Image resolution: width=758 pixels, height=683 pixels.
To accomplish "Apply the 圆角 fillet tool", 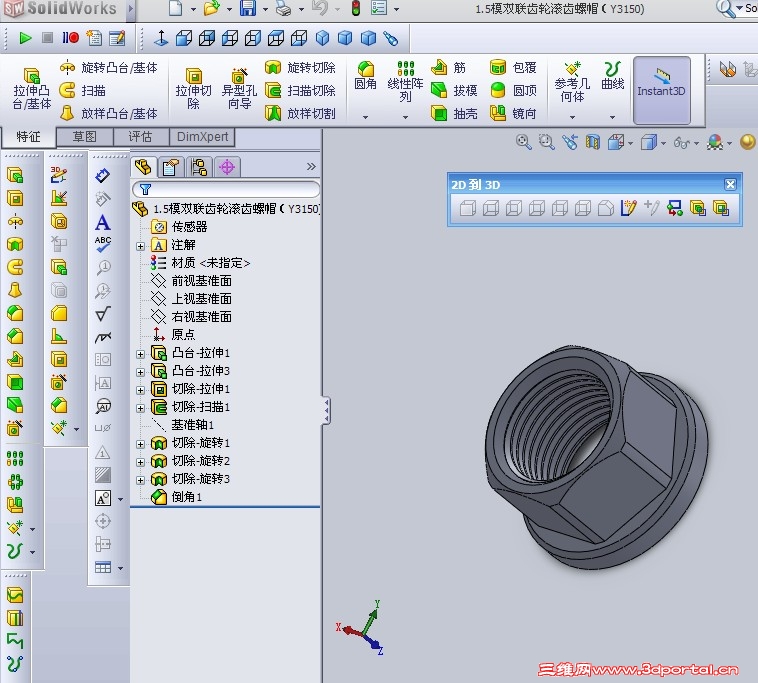I will pos(365,76).
